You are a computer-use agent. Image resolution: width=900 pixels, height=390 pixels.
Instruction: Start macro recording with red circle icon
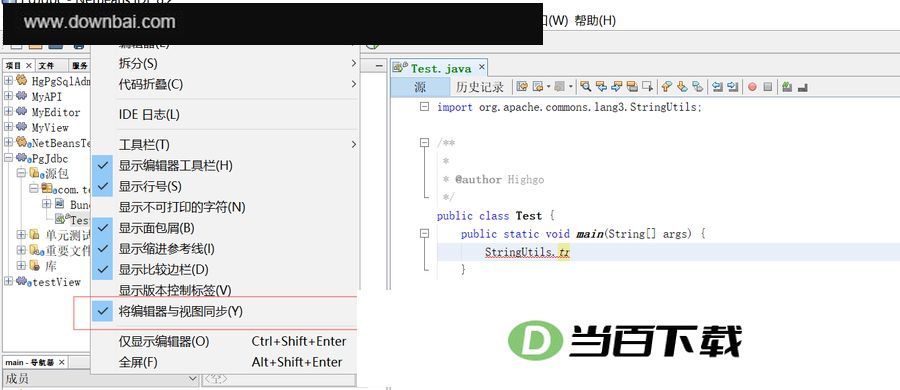coord(752,87)
